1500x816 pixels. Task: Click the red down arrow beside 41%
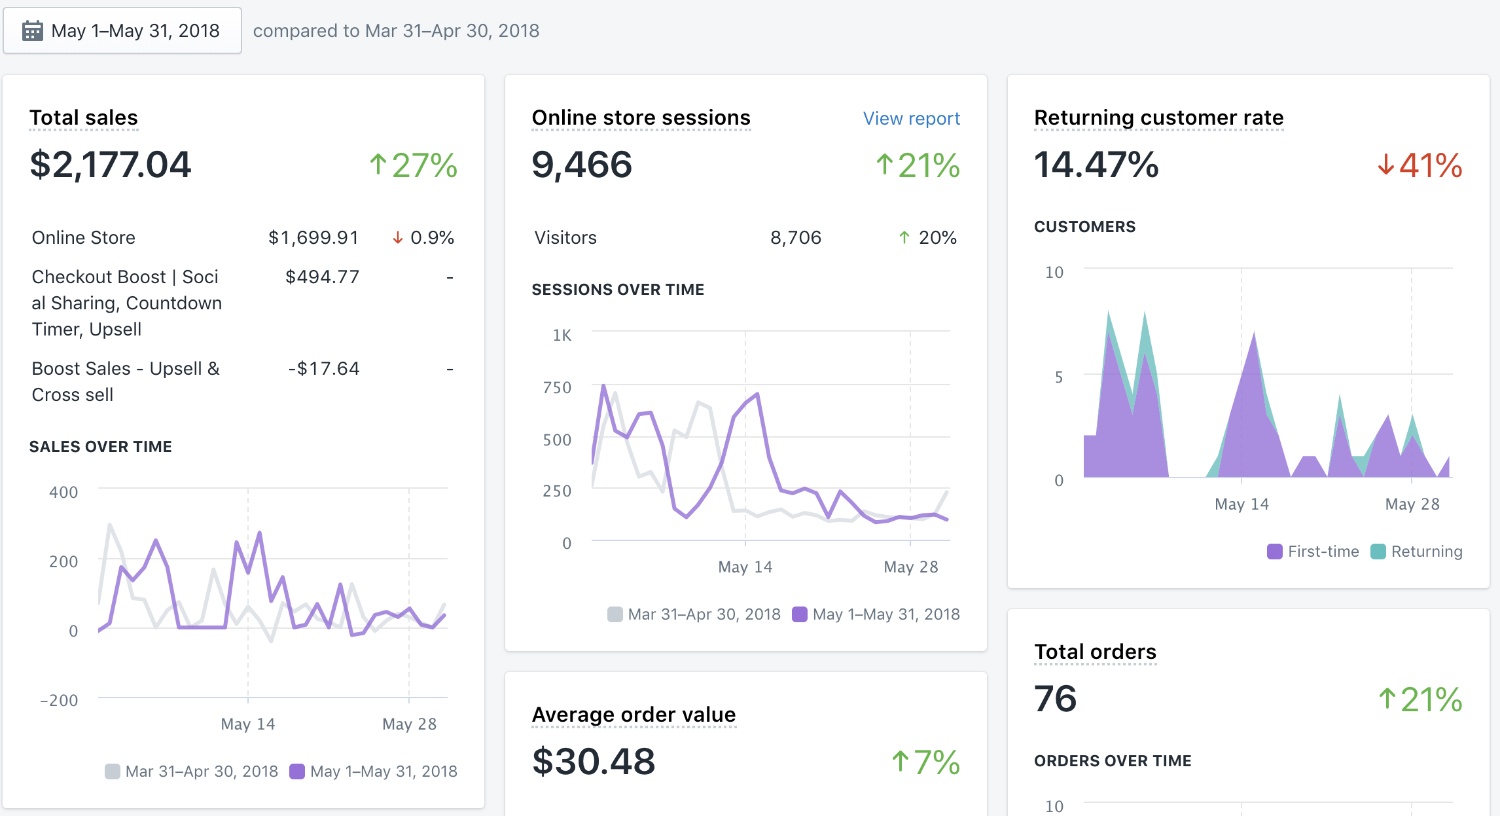point(1385,165)
